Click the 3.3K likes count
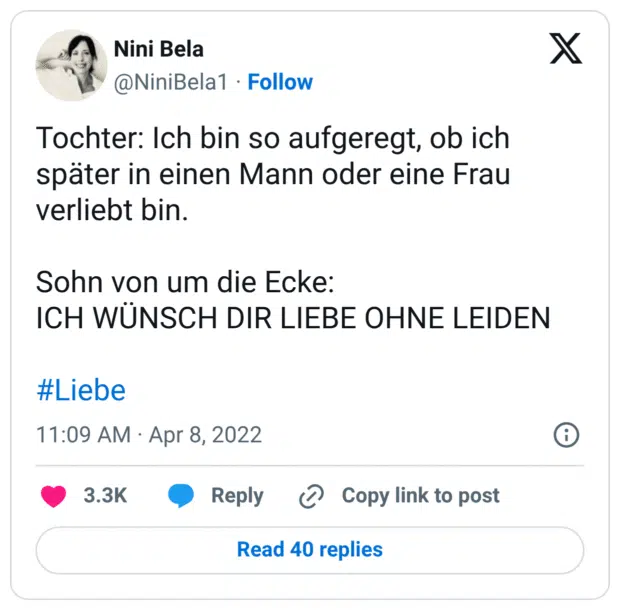Image resolution: width=620 pixels, height=610 pixels. (x=105, y=496)
